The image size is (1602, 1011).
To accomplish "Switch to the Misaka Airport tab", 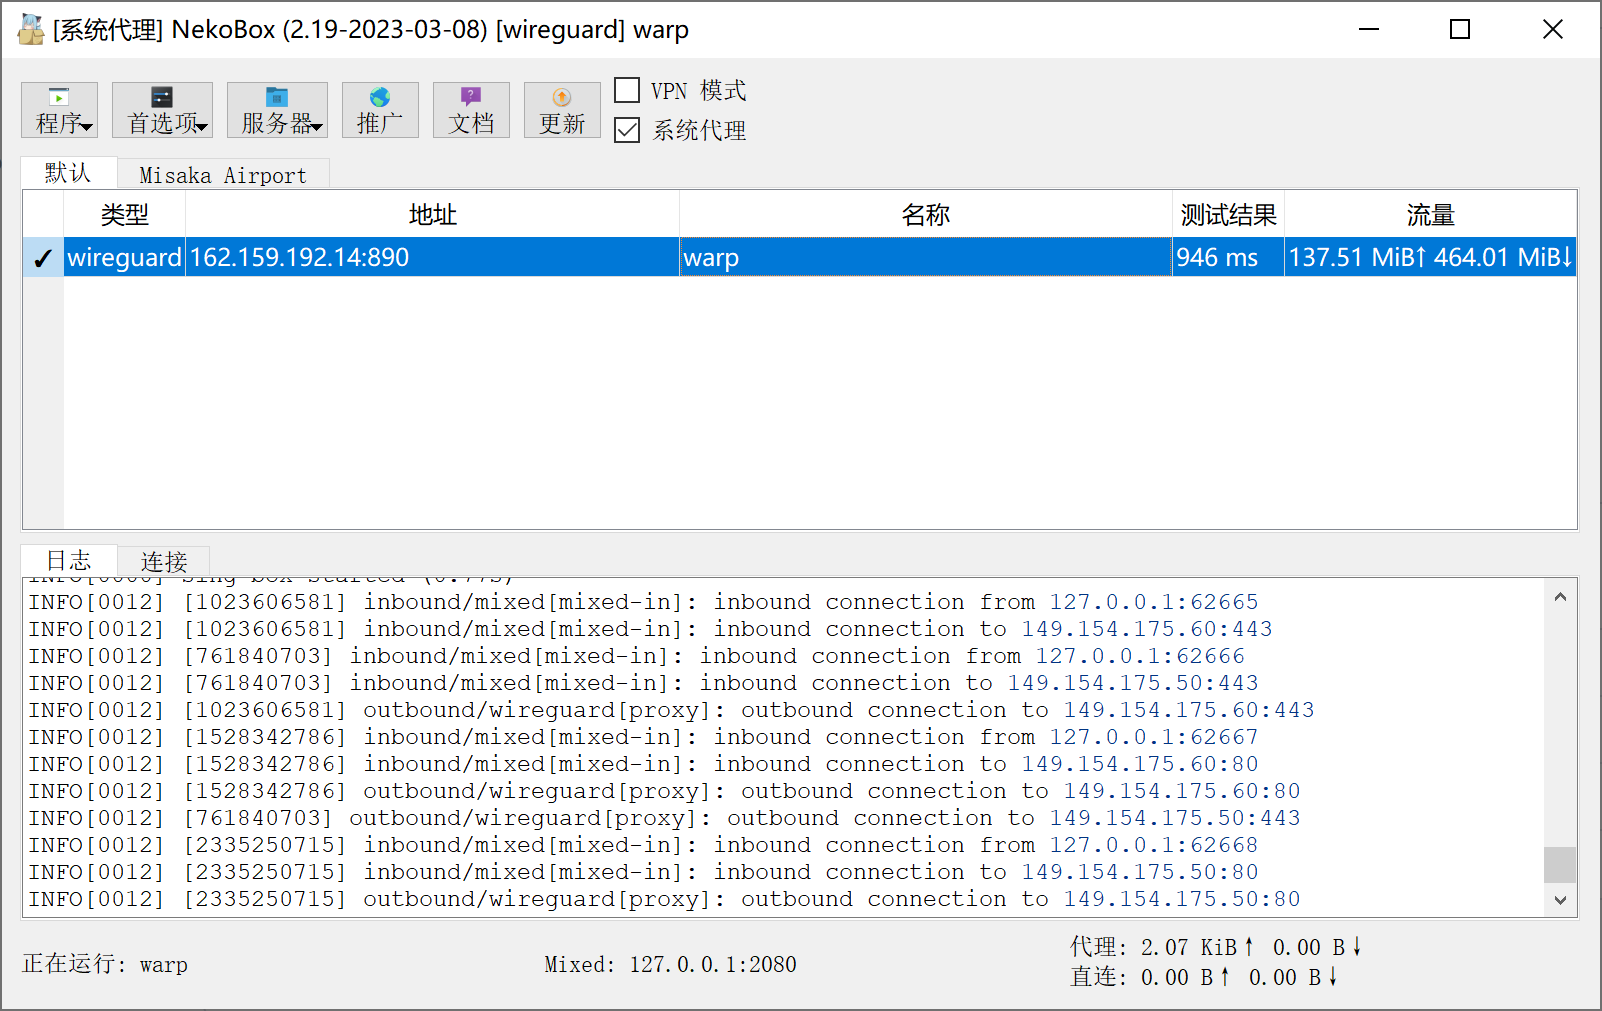I will tap(223, 175).
